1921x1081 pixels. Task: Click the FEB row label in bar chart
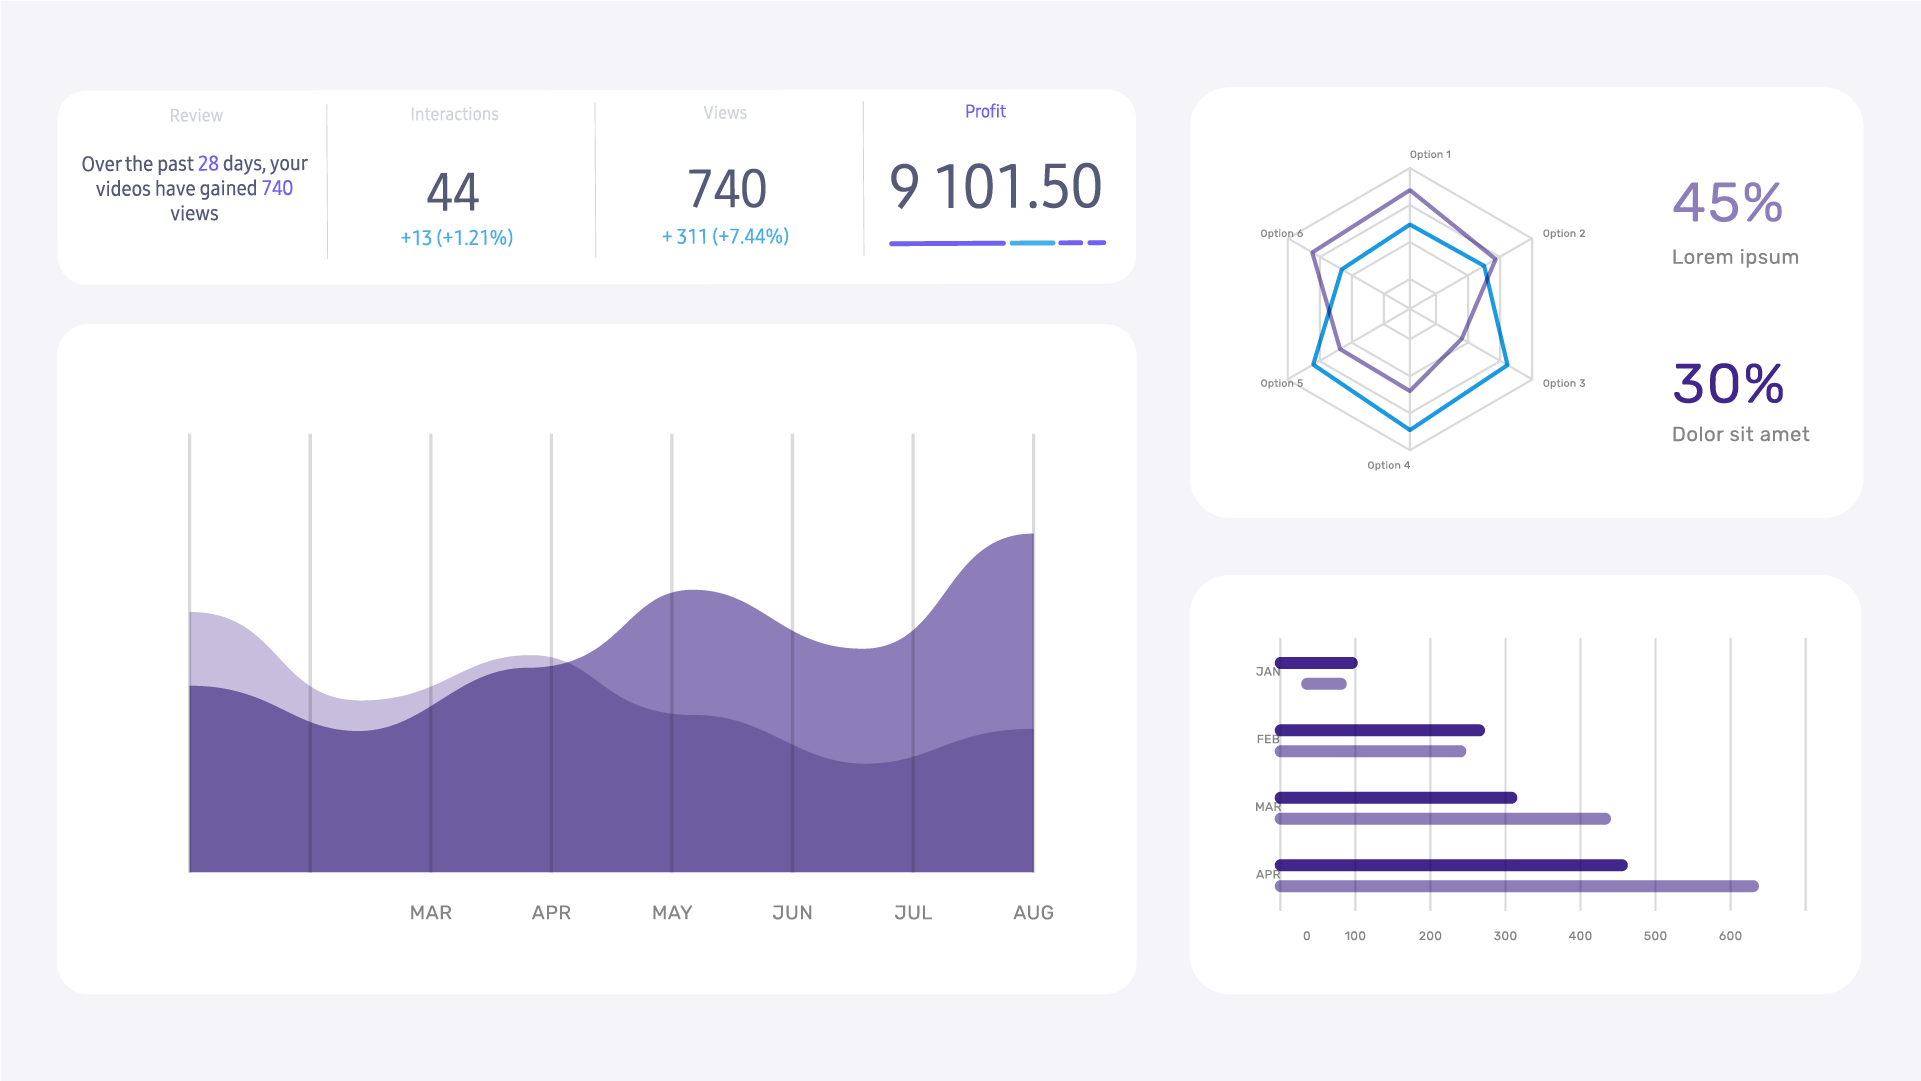1267,740
